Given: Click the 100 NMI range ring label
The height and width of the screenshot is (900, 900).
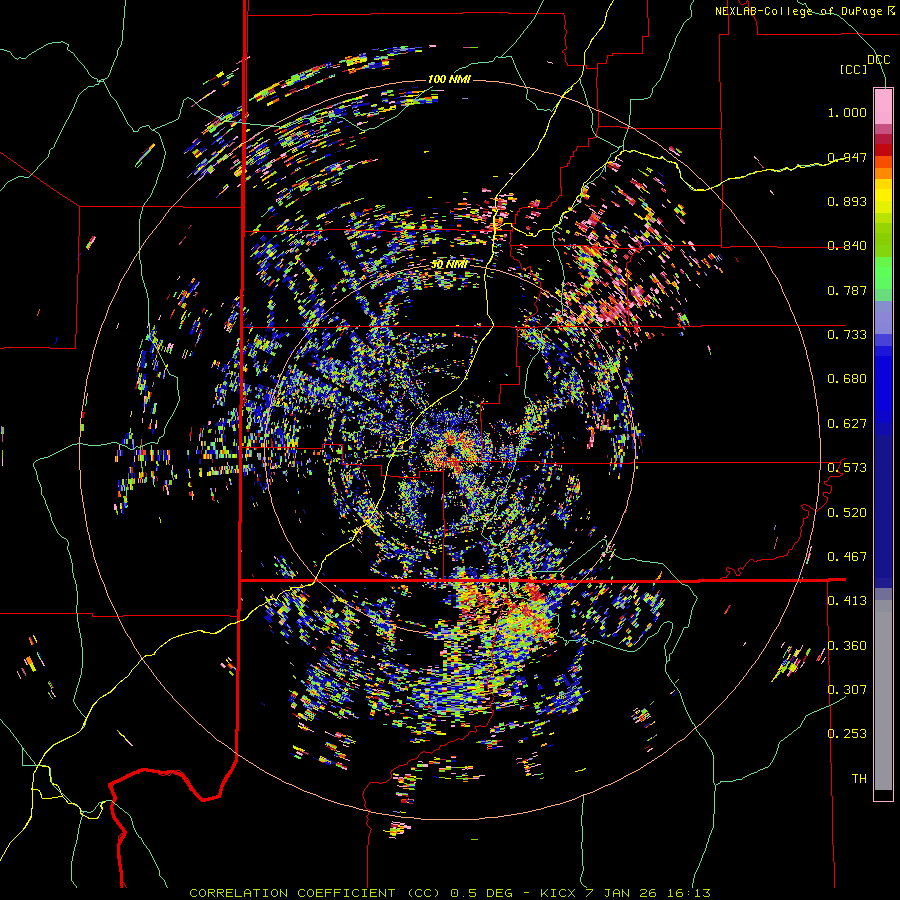Looking at the screenshot, I should point(449,79).
